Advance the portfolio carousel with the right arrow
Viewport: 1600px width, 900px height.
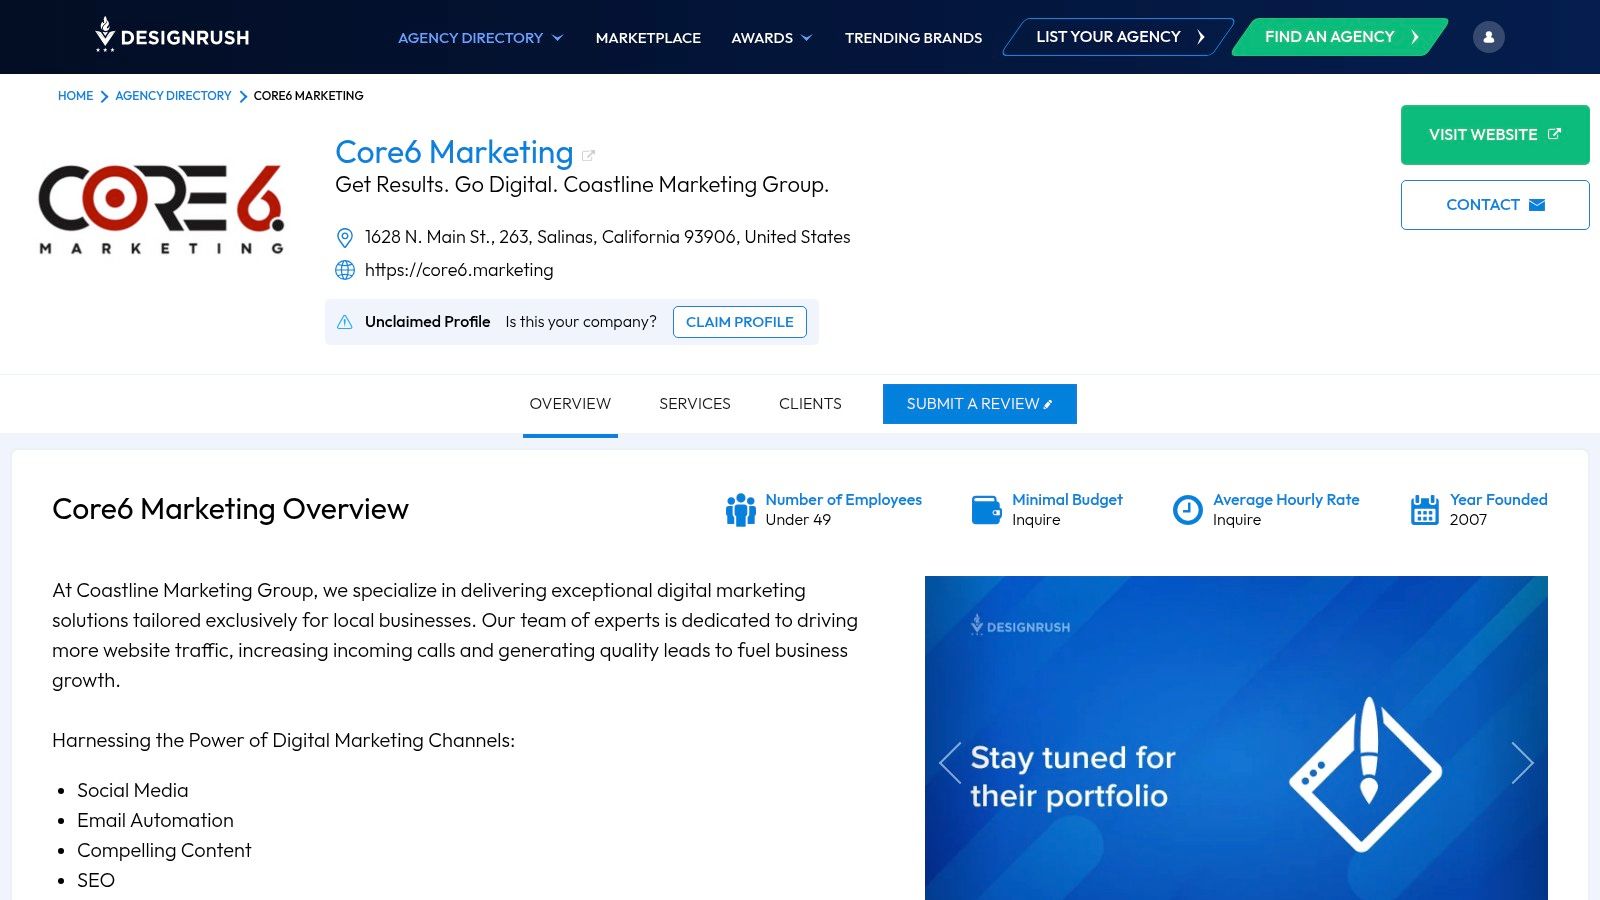tap(1522, 762)
